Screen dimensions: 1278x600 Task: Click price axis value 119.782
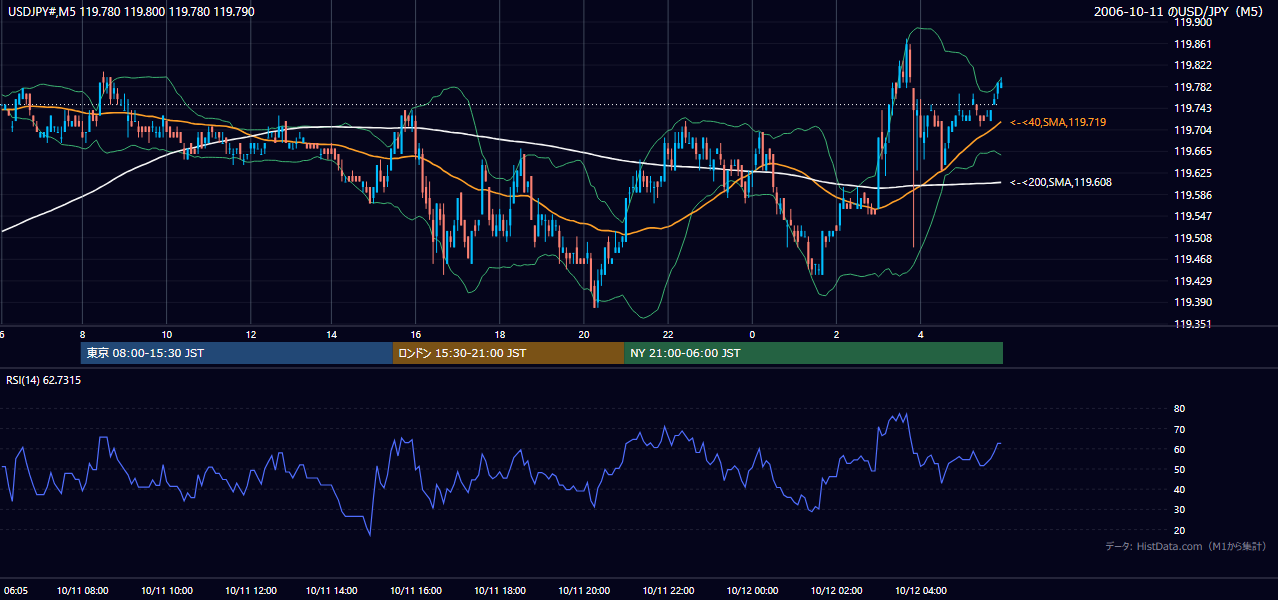coord(1191,87)
